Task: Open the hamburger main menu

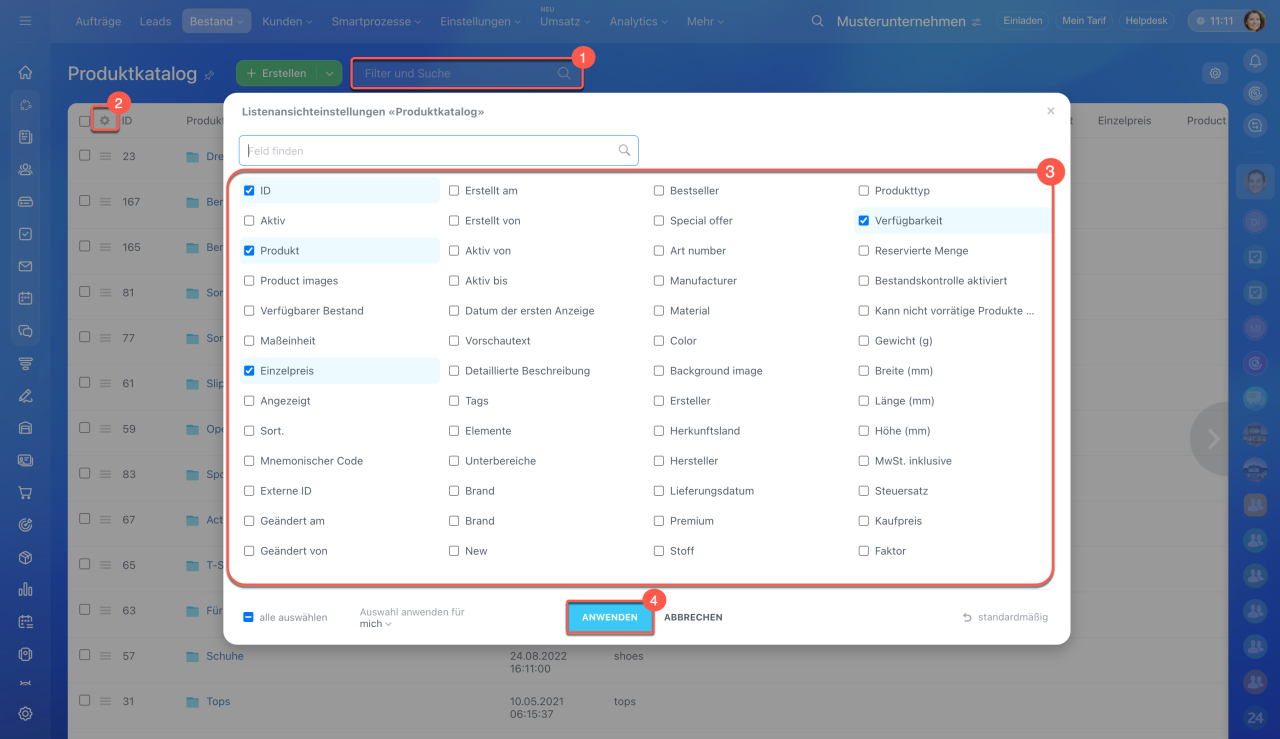Action: click(x=26, y=21)
